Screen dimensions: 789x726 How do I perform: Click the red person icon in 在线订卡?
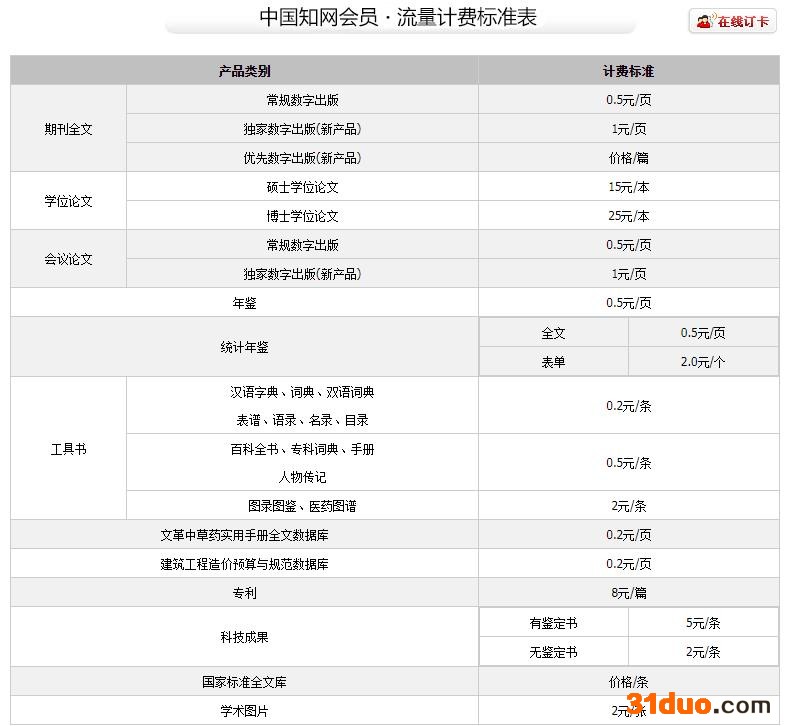click(x=704, y=21)
